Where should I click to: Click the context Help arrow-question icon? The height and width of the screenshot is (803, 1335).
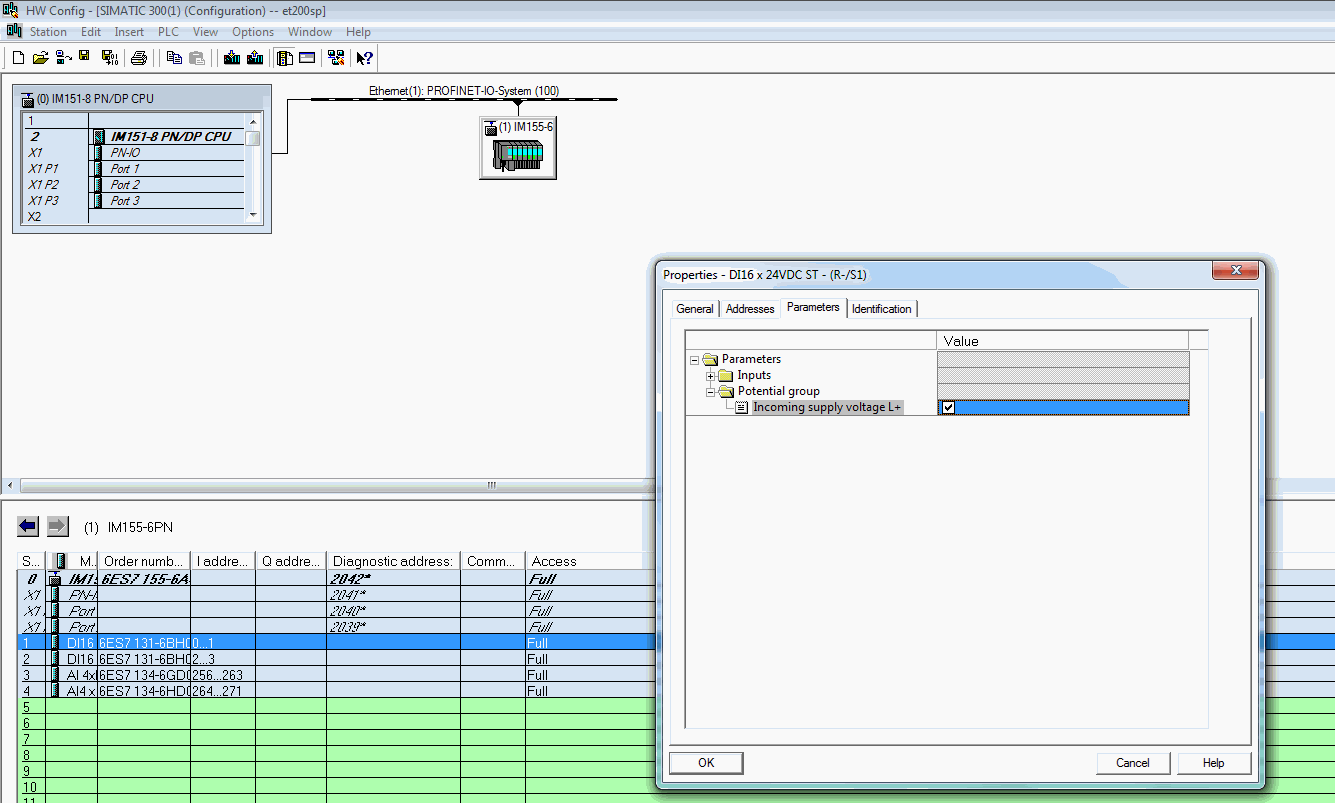coord(365,58)
